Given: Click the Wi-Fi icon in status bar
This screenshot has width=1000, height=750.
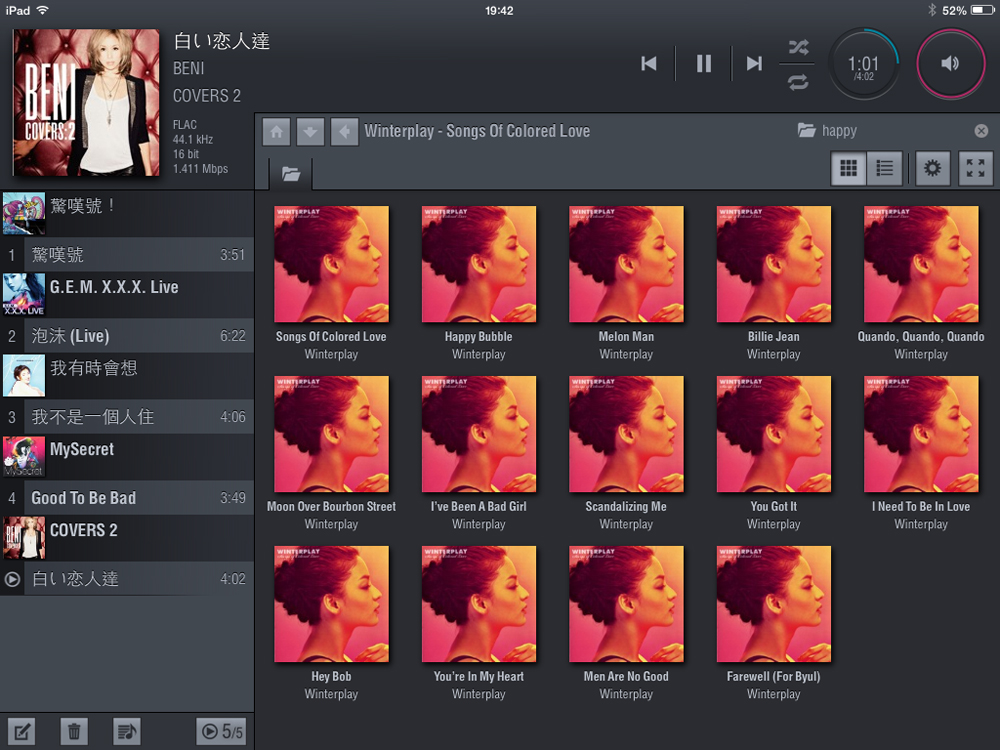Looking at the screenshot, I should click(x=43, y=10).
